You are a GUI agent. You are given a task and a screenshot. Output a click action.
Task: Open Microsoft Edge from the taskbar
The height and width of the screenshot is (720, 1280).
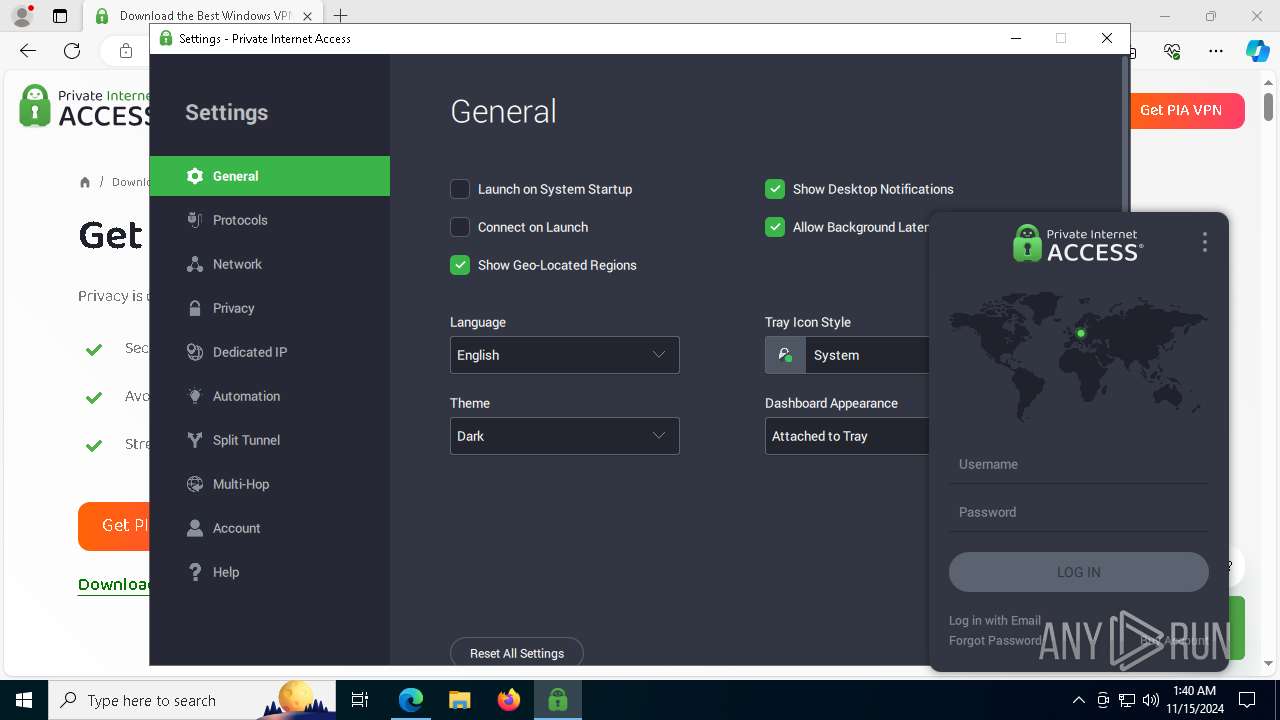[411, 700]
